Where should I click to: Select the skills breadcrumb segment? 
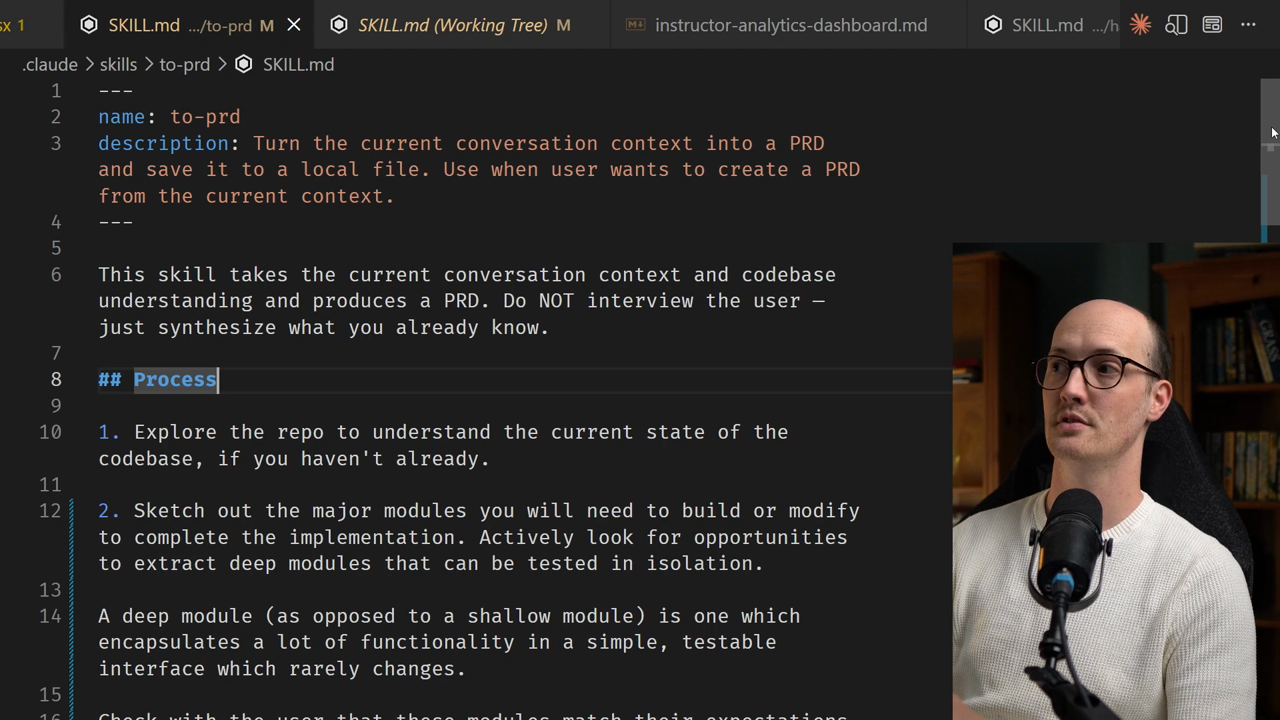(x=118, y=64)
